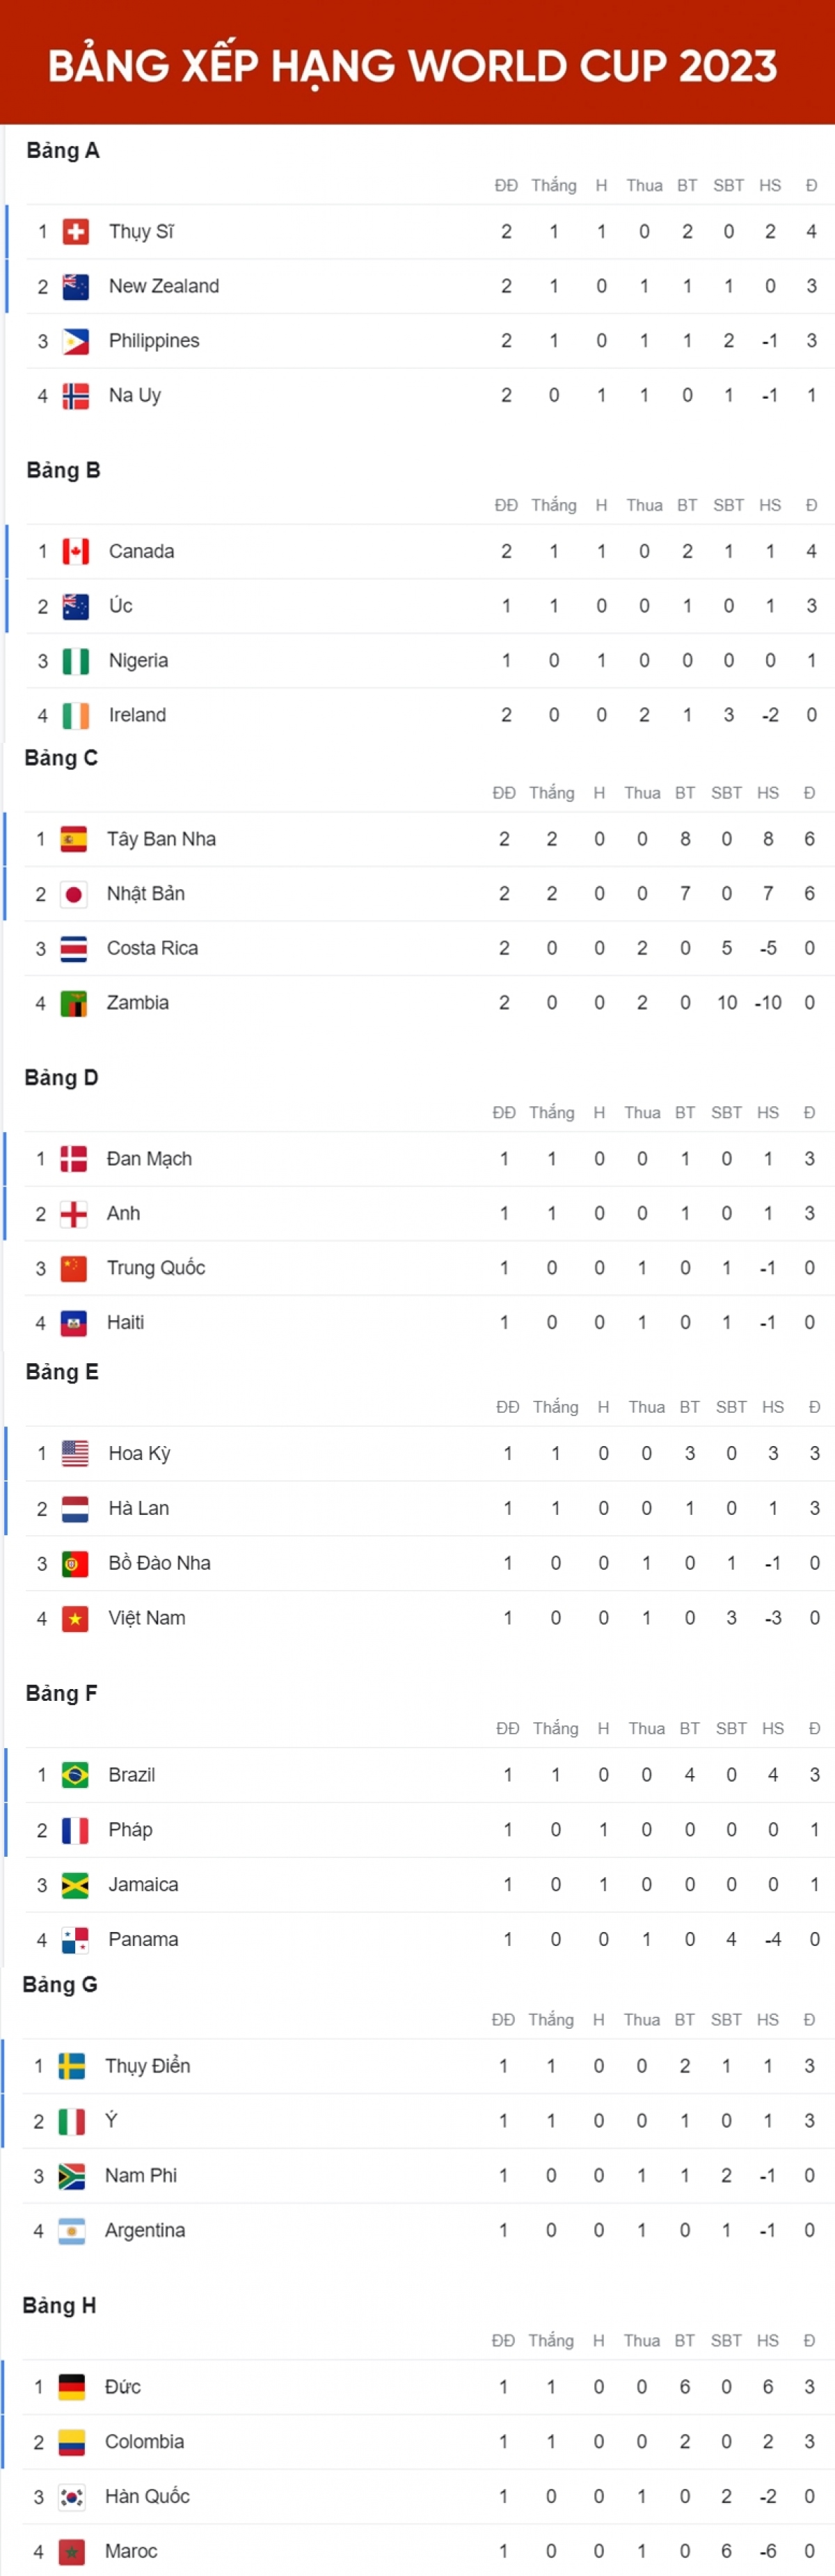
Task: Click the Bảng A group heading
Action: 62,151
